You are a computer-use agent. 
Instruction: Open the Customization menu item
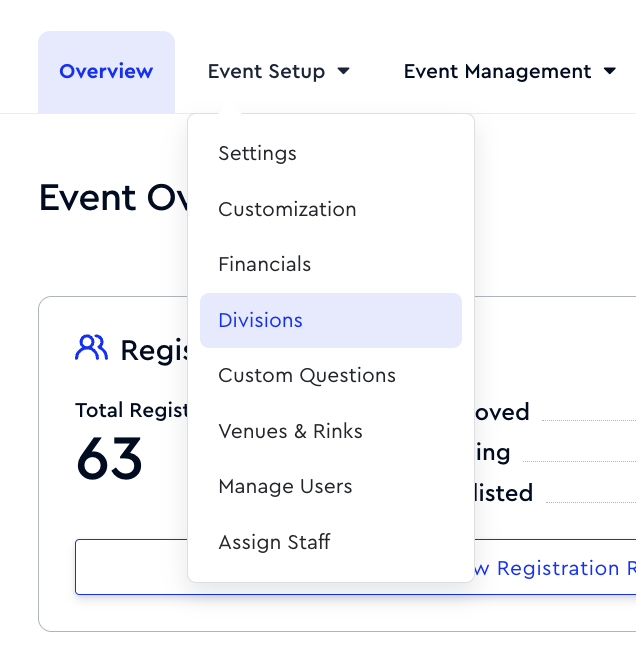coord(331,209)
